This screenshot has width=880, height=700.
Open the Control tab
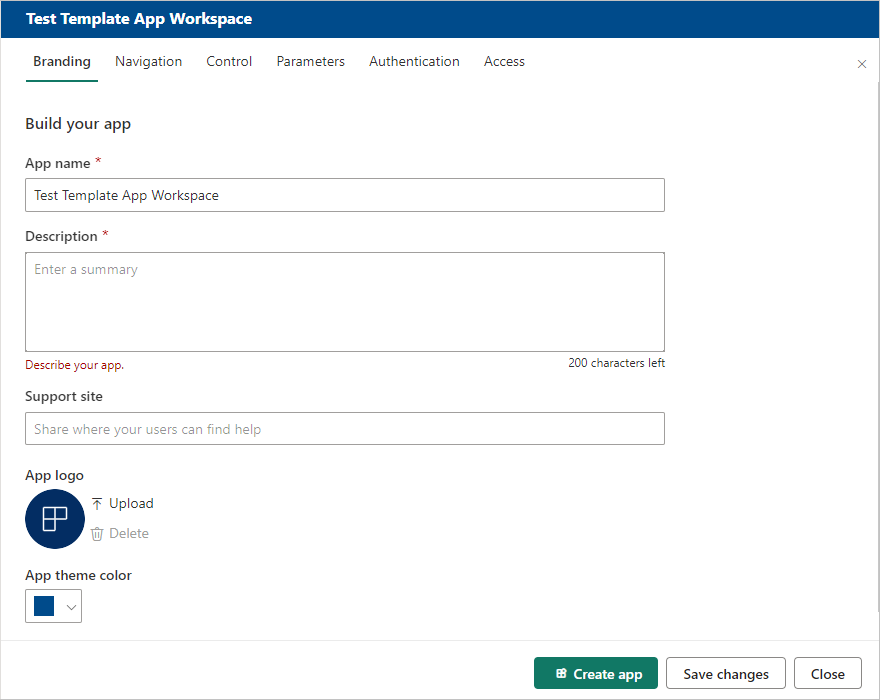pyautogui.click(x=229, y=62)
